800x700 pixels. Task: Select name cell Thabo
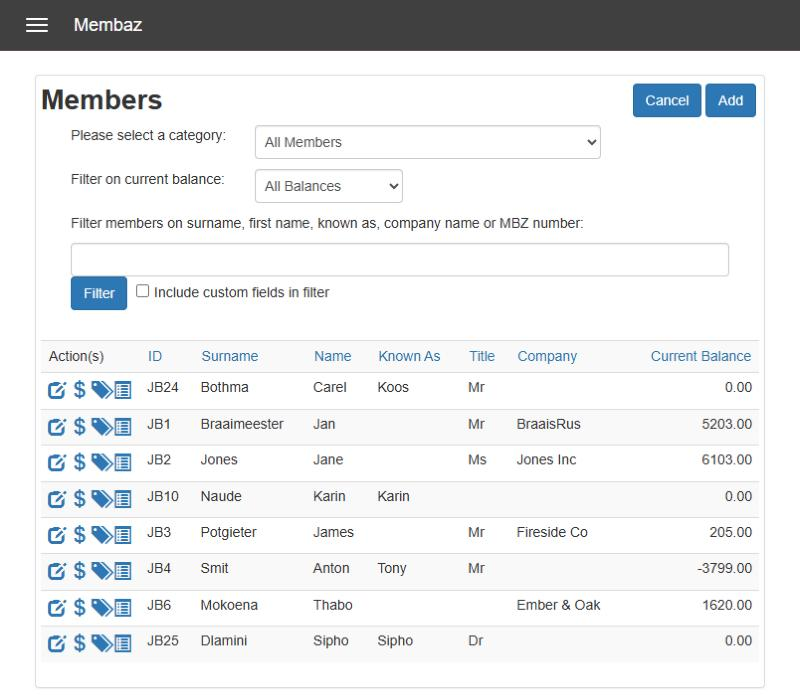tap(333, 605)
